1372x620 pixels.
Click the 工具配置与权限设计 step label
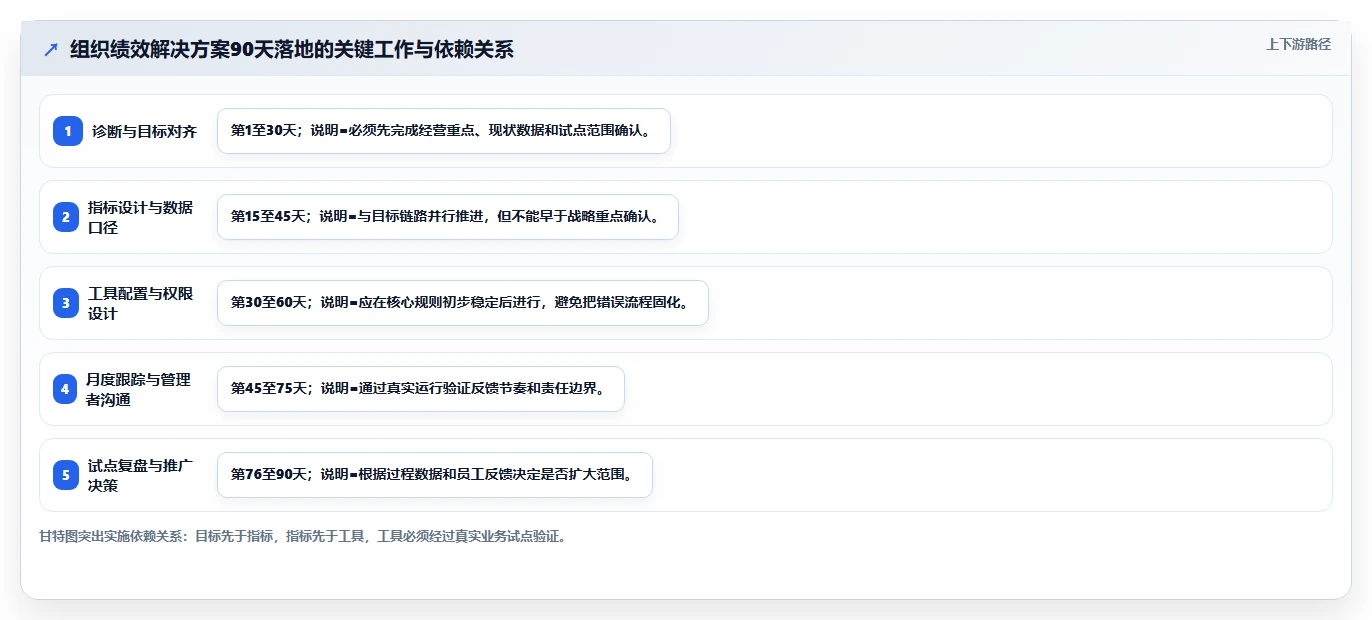click(x=141, y=303)
